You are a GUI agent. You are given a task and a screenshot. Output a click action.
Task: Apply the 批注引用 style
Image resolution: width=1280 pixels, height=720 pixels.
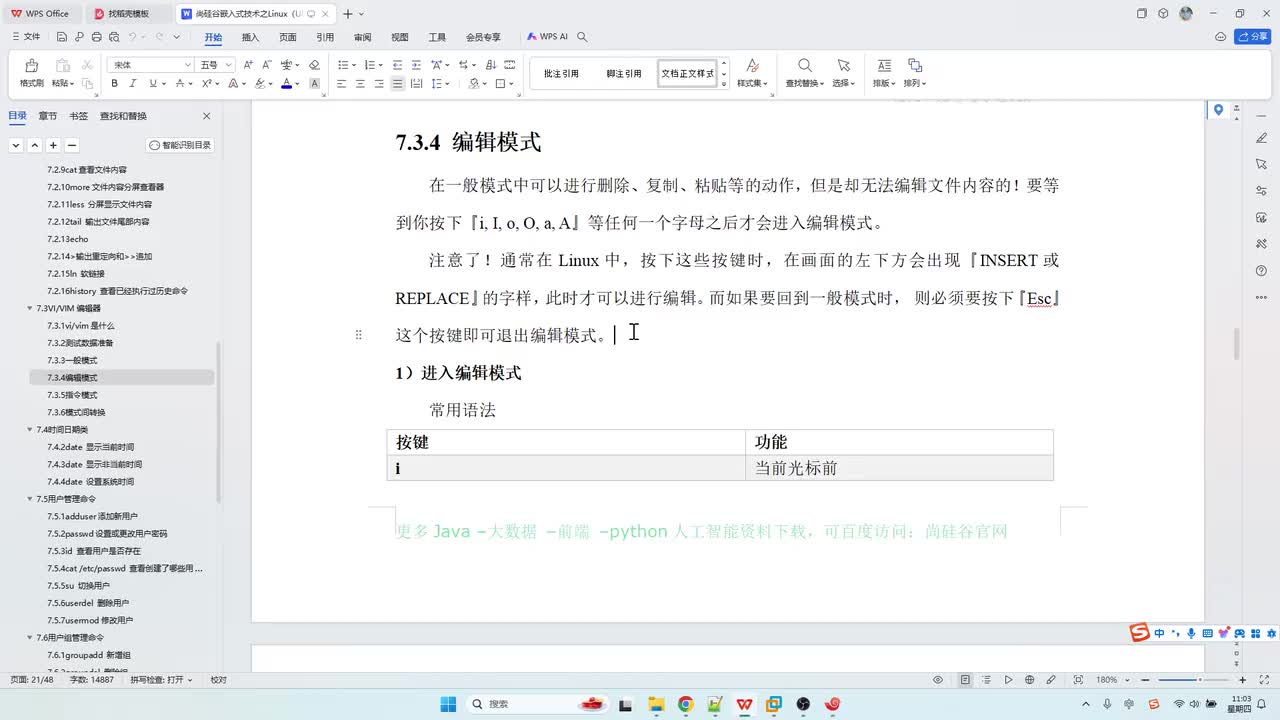click(x=561, y=73)
